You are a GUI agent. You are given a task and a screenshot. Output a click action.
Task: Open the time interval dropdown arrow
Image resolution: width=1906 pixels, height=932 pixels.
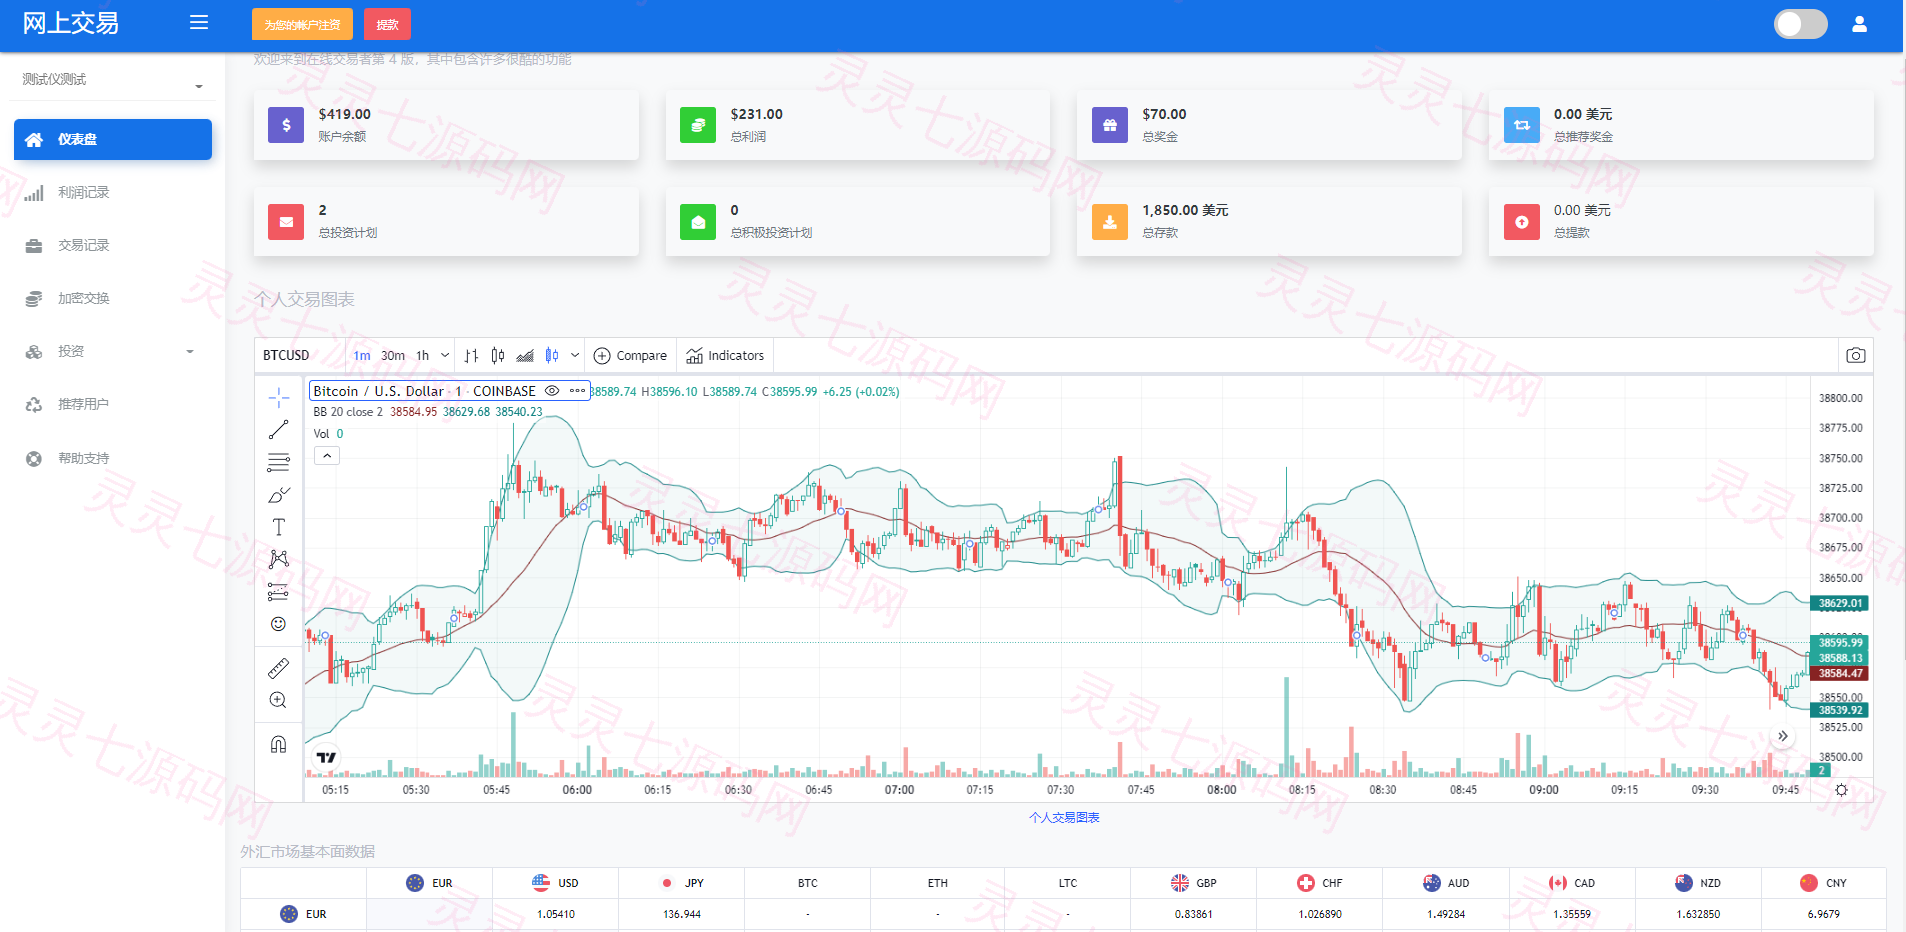click(x=445, y=355)
